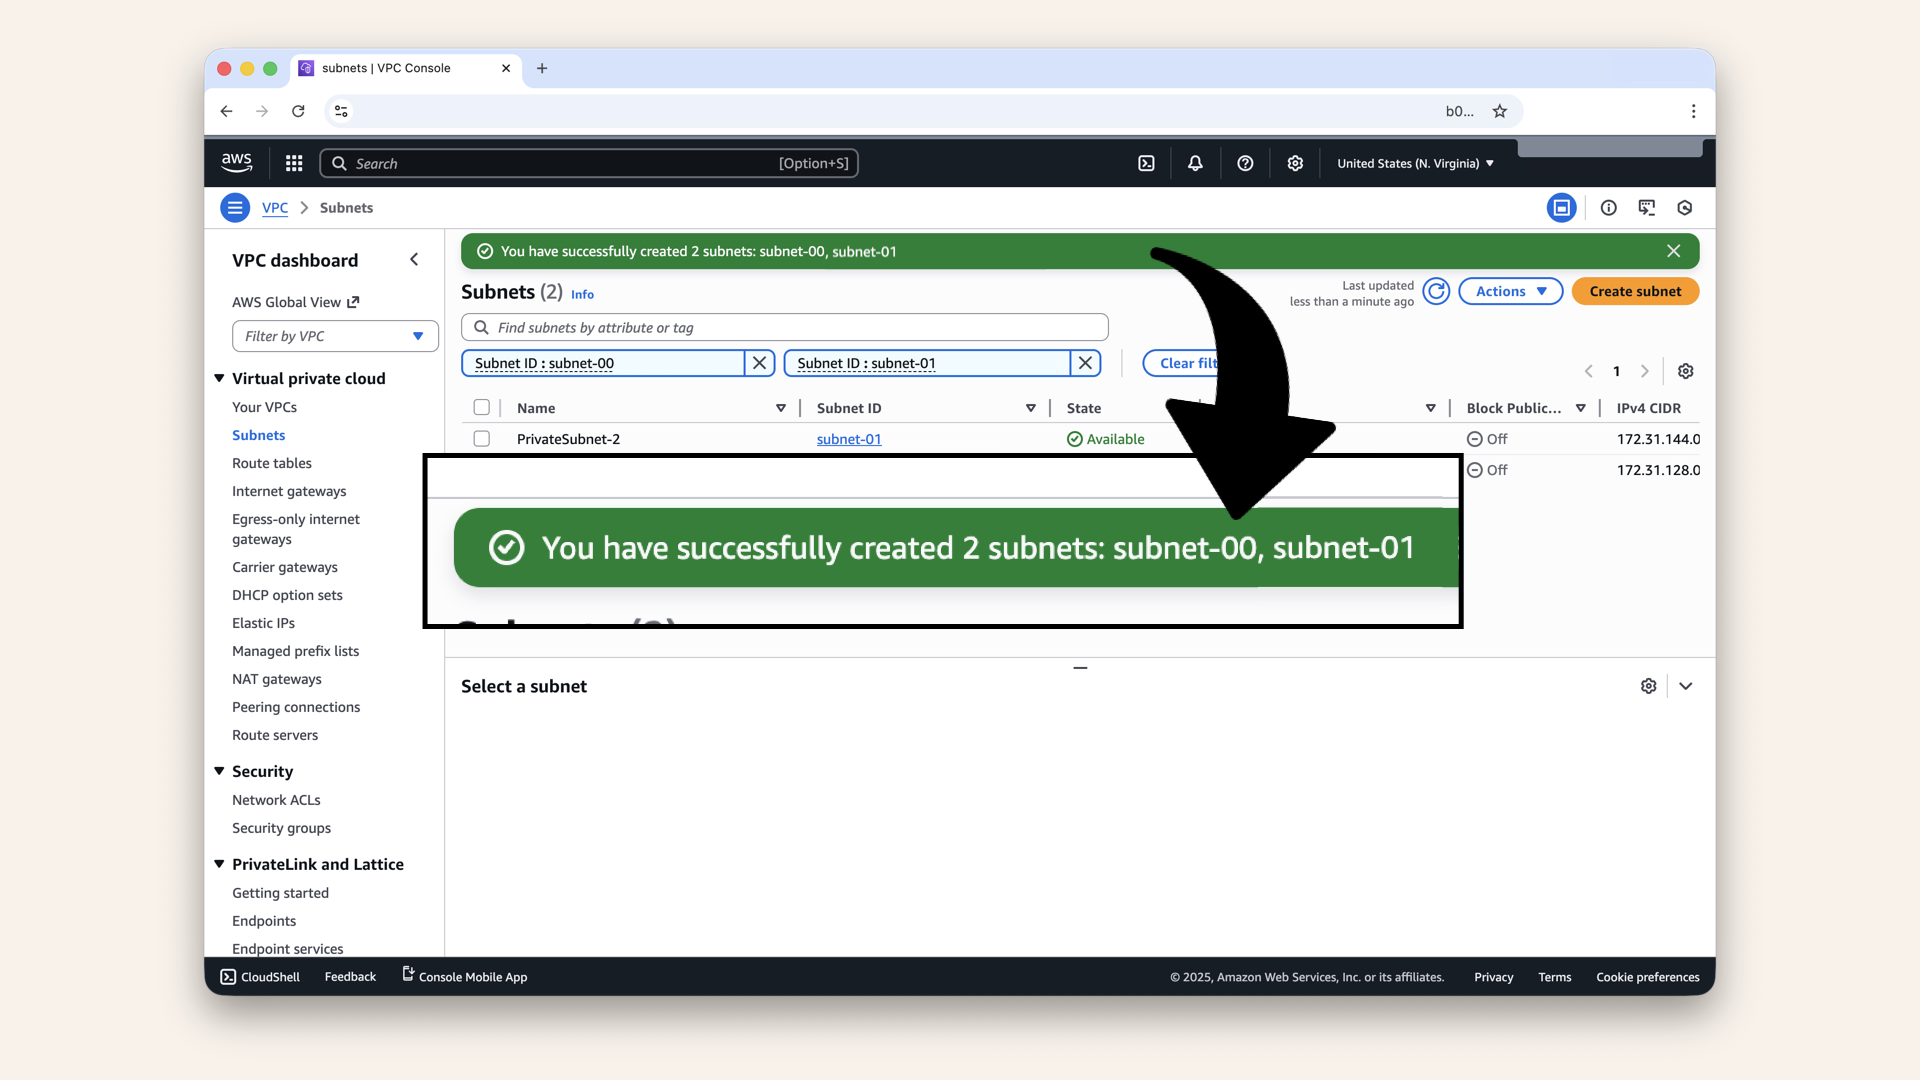Open the settings gear in the AWS top bar
Viewport: 1920px width, 1080px height.
pyautogui.click(x=1295, y=163)
